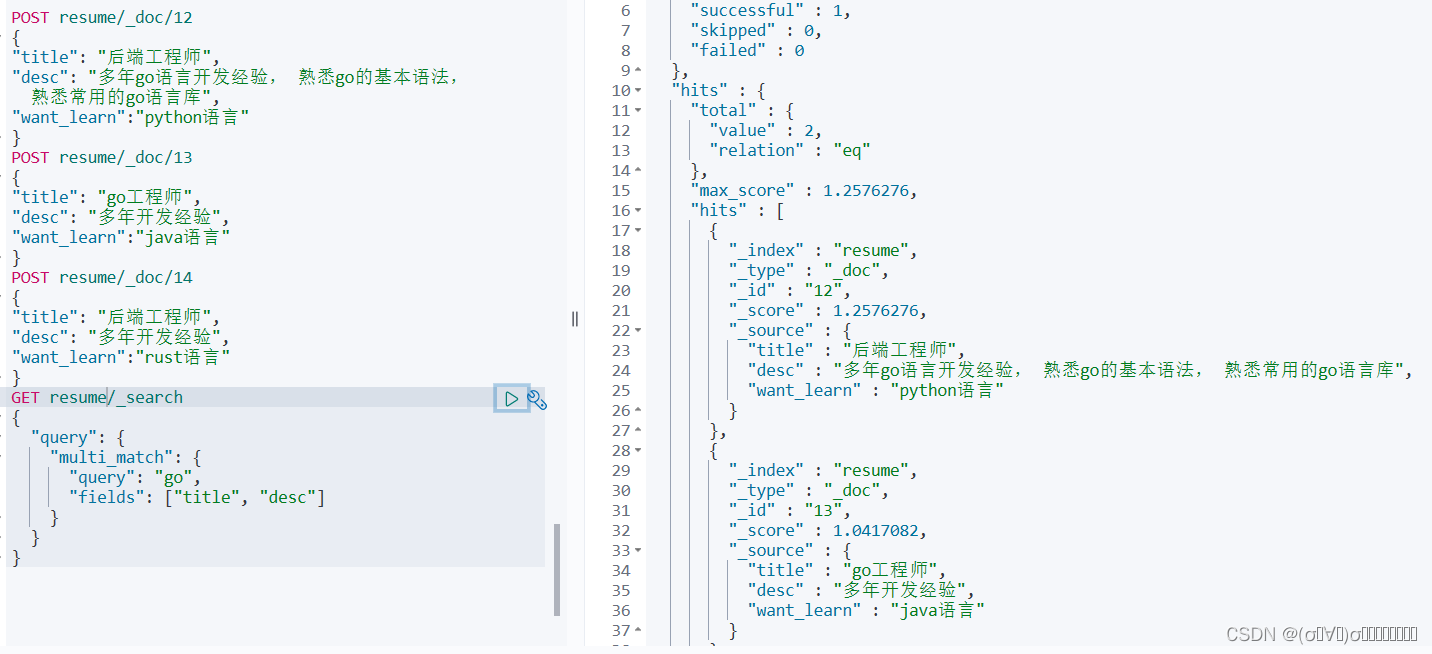
Task: Collapse the "hits" array at line 16
Action: (640, 211)
